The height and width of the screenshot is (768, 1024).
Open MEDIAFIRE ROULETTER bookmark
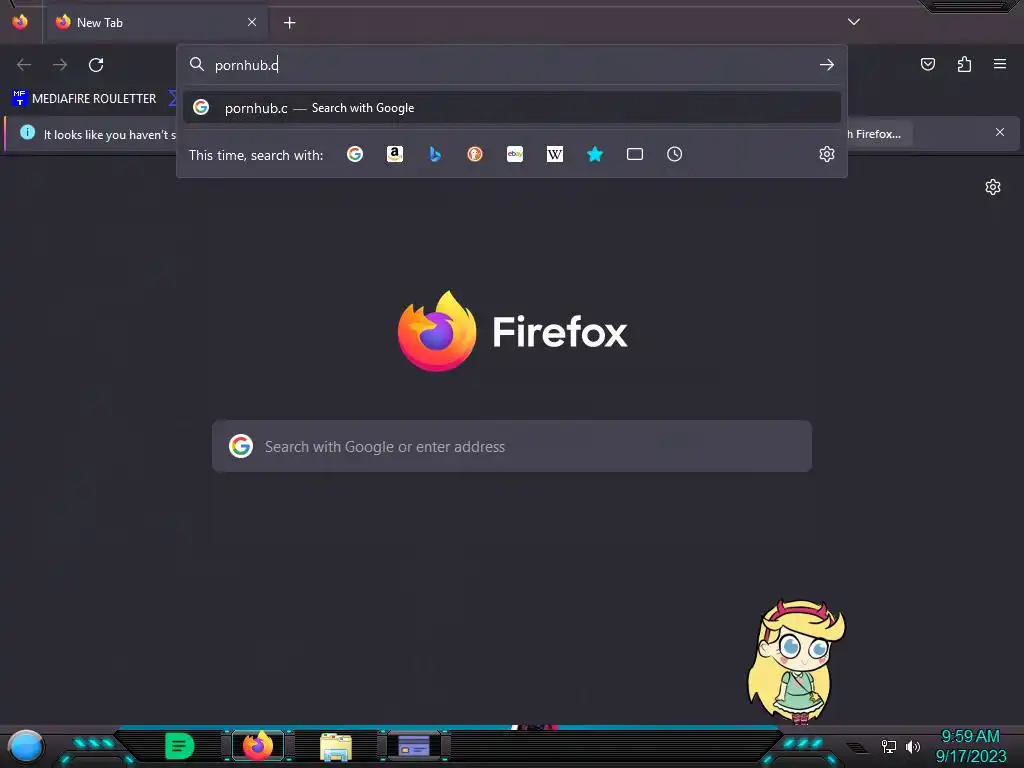[84, 99]
